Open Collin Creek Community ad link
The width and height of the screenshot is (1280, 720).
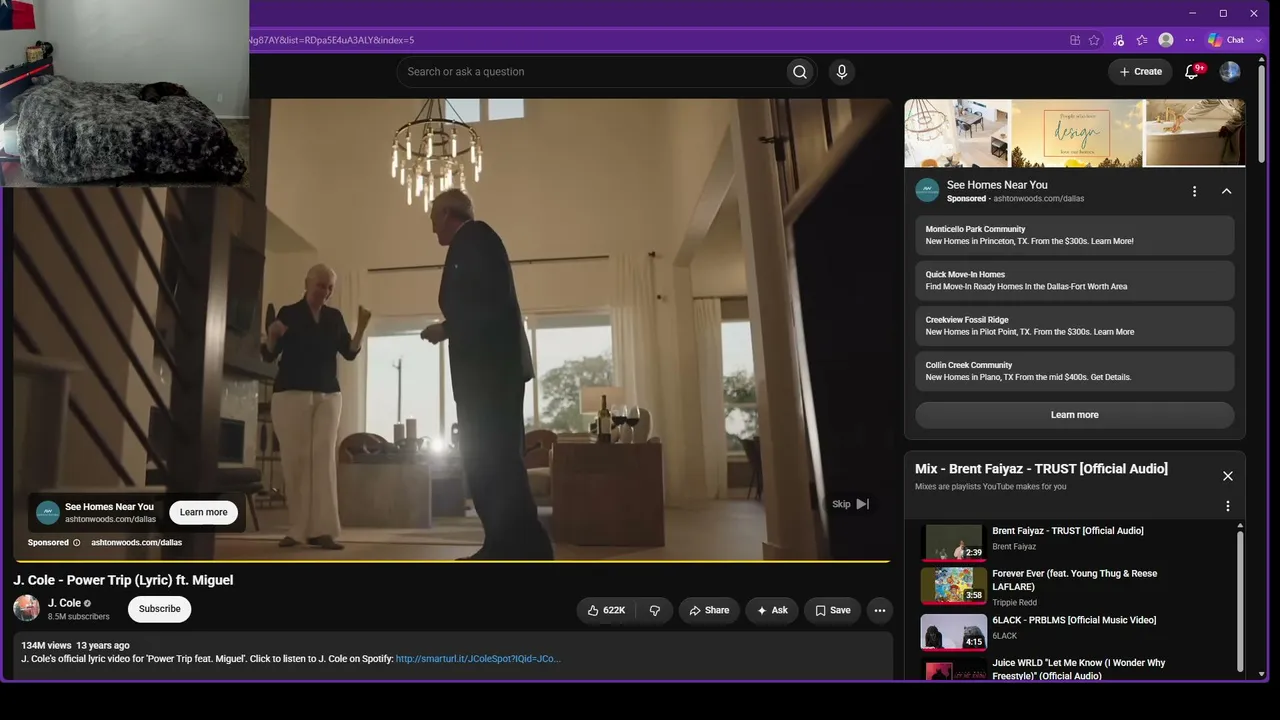1075,371
